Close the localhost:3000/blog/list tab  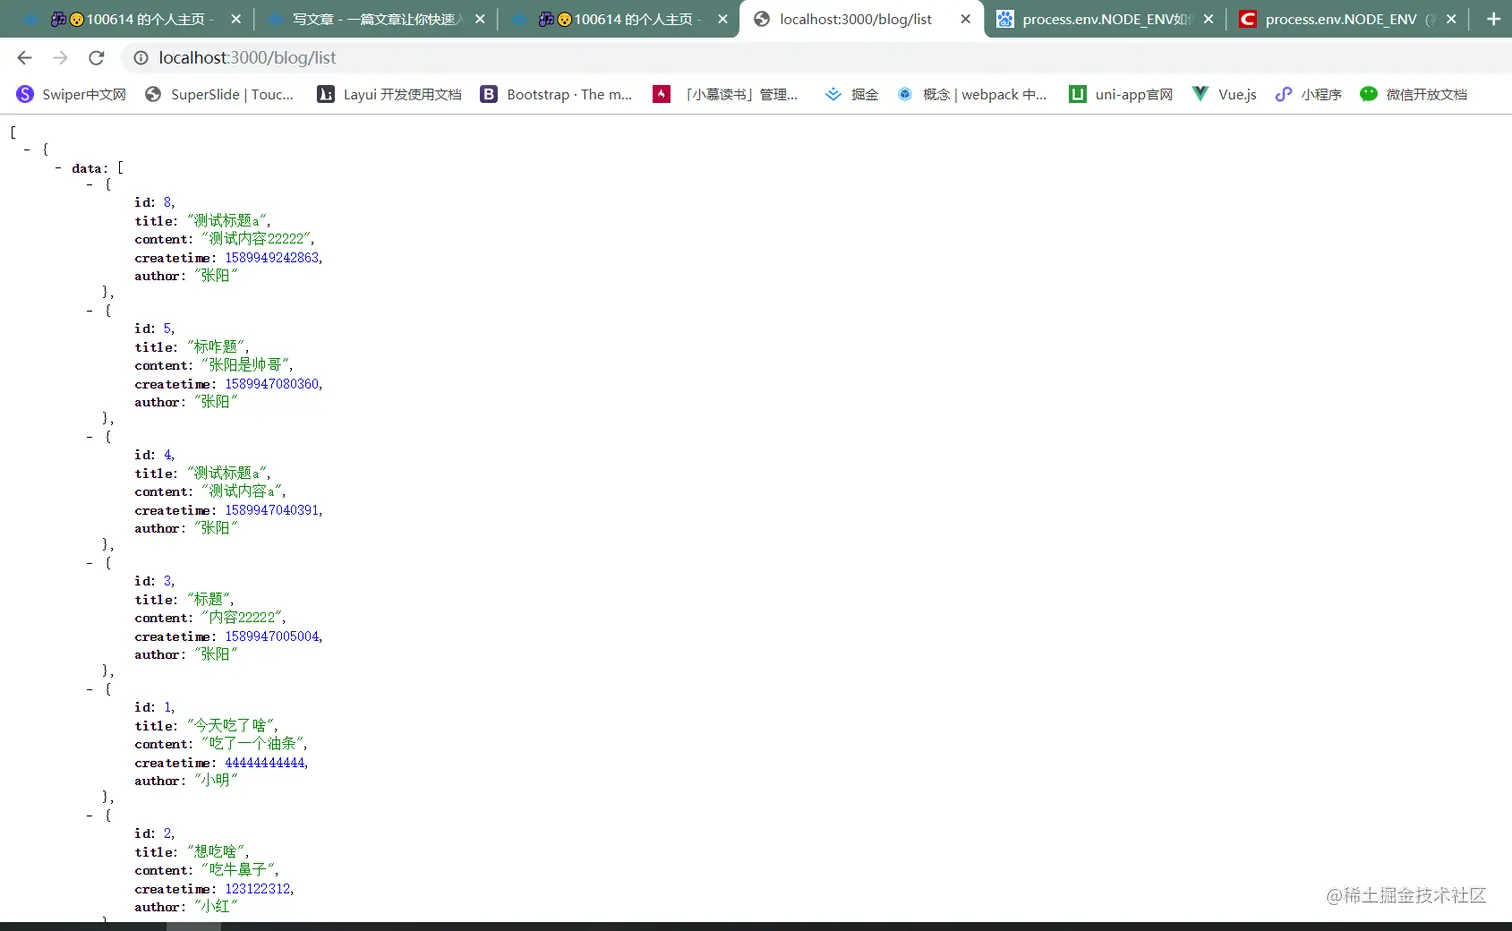965,19
